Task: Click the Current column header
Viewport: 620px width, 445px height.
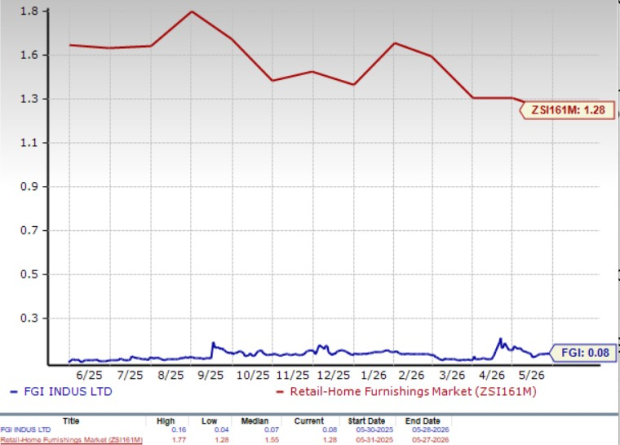Action: 309,421
